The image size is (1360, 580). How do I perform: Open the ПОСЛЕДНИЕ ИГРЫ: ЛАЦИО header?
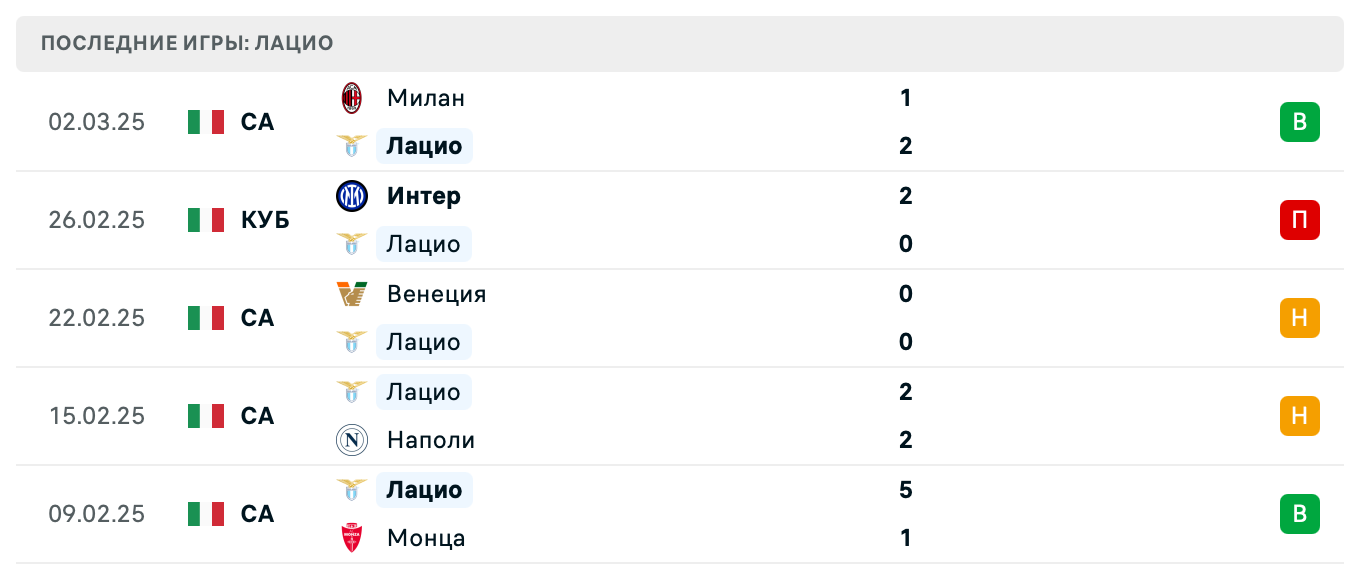point(184,43)
